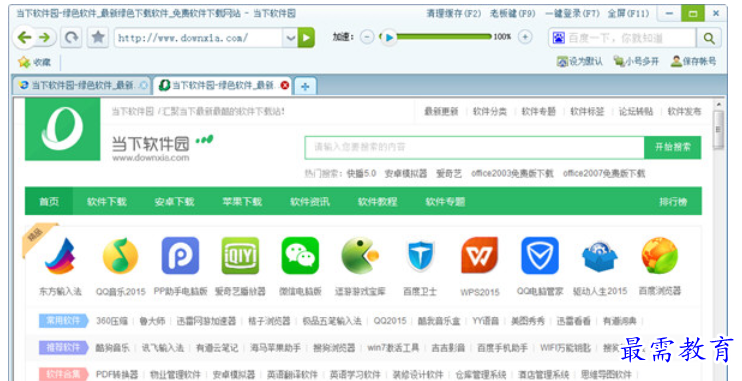
Task: Open the 论坛转贴 top link
Action: coord(636,111)
